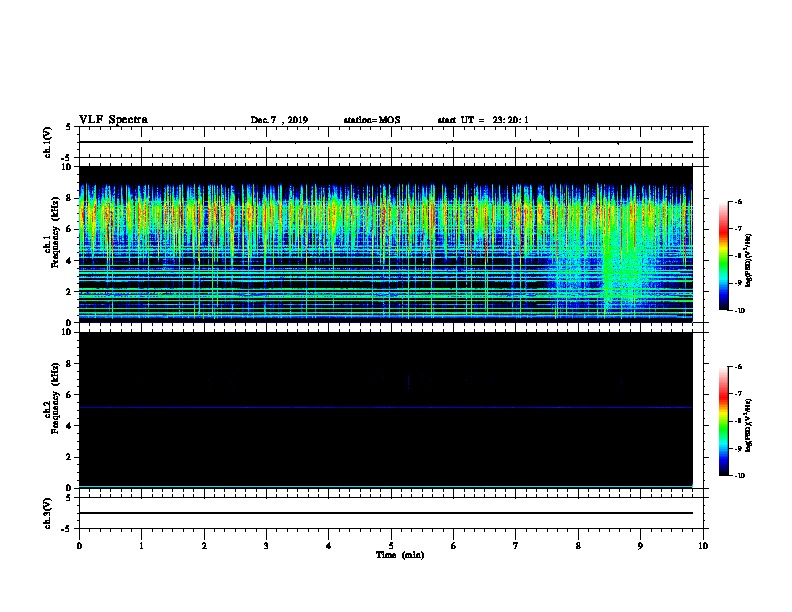Select the ch.1 "Frequency (kHz)" axis label
Viewport: 792px width, 612px height.
point(55,232)
